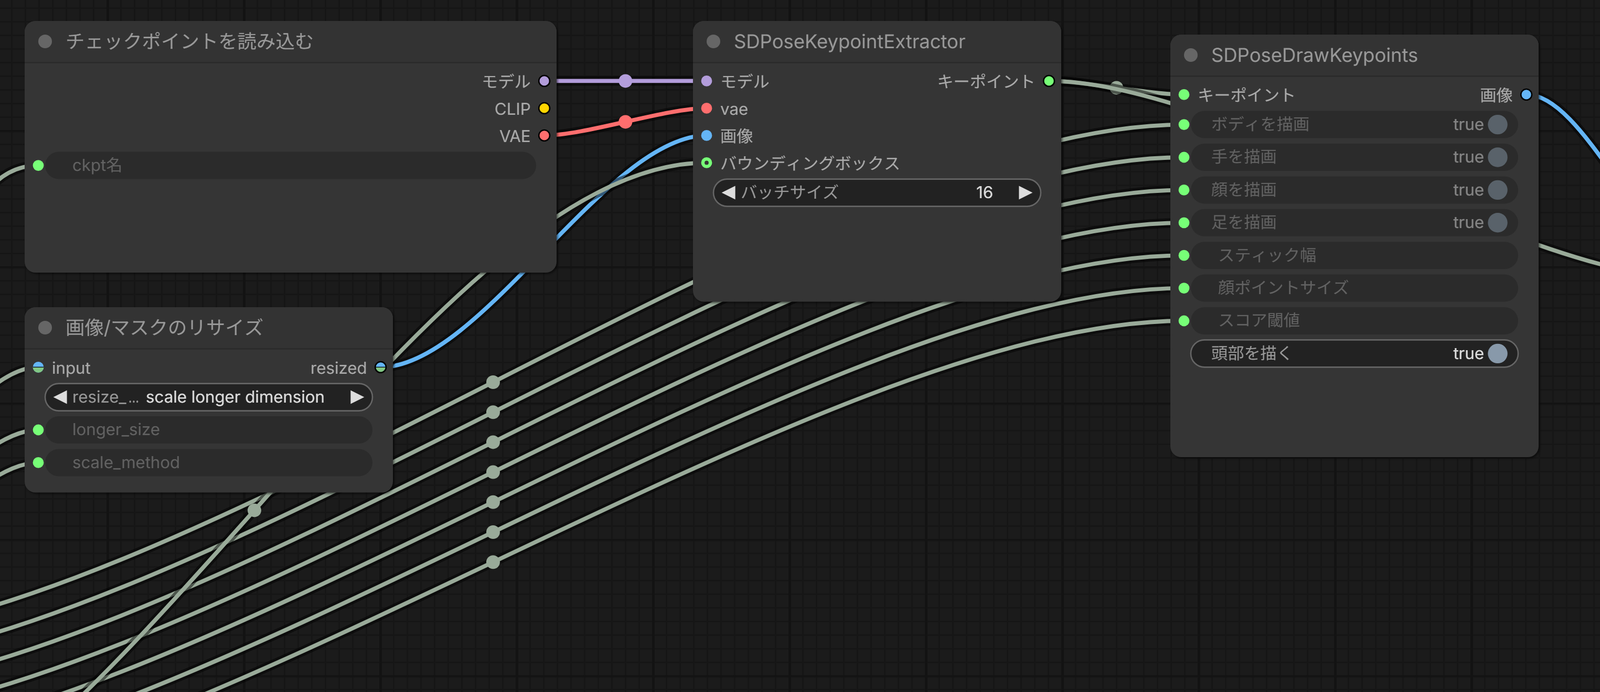Click the モデル input socket on SDPoseKeypointExtractor
Viewport: 1600px width, 692px height.
(x=707, y=81)
